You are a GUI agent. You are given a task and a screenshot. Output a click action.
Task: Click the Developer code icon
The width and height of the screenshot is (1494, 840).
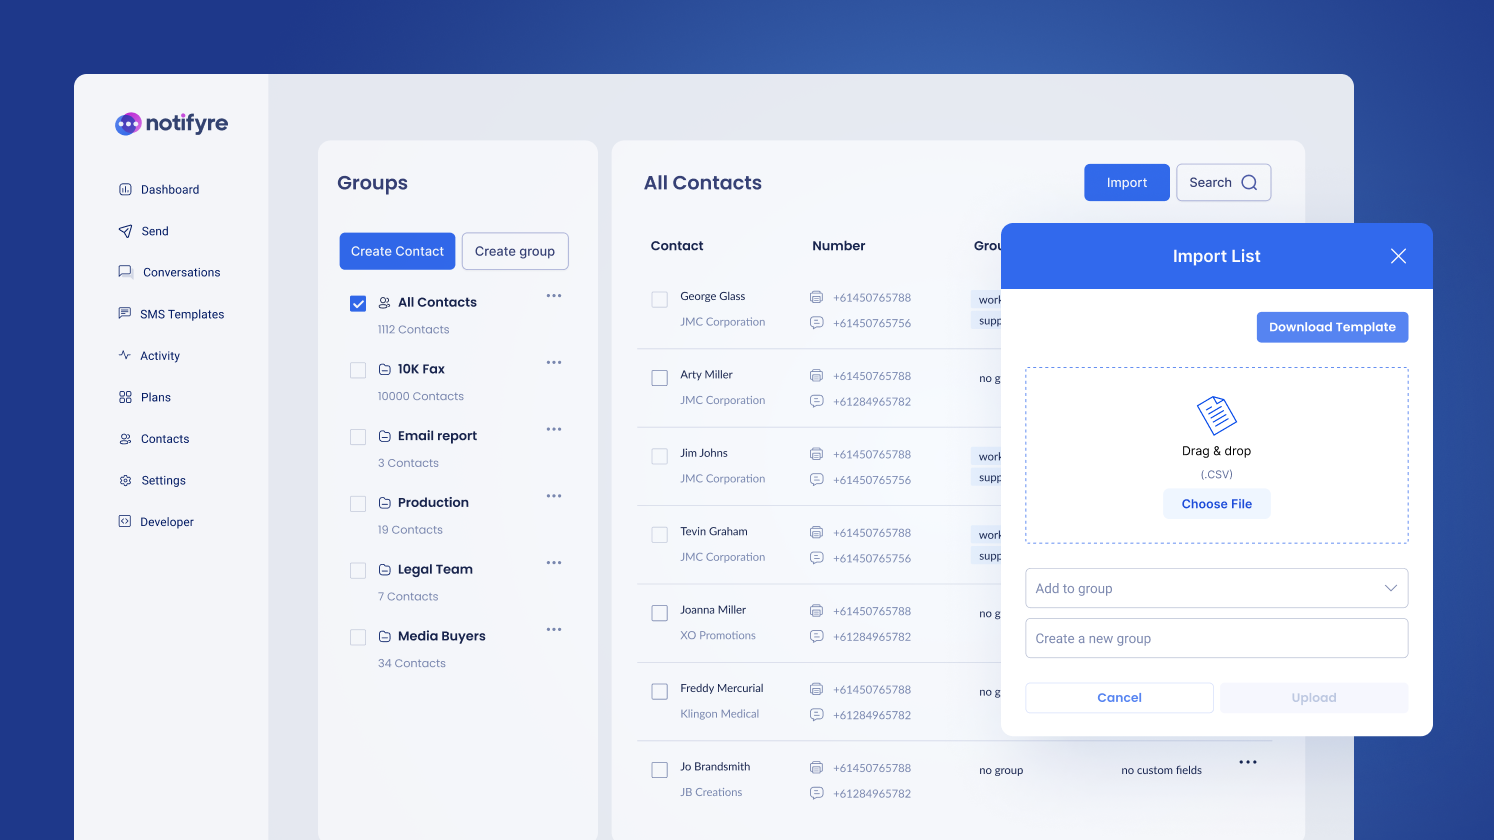(125, 521)
